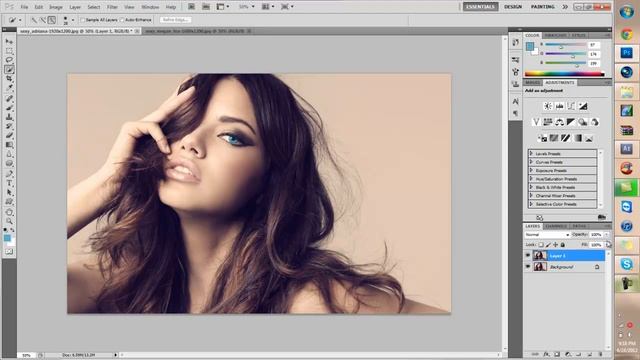This screenshot has width=640, height=360.
Task: Select the Blur tool
Action: tap(9, 154)
